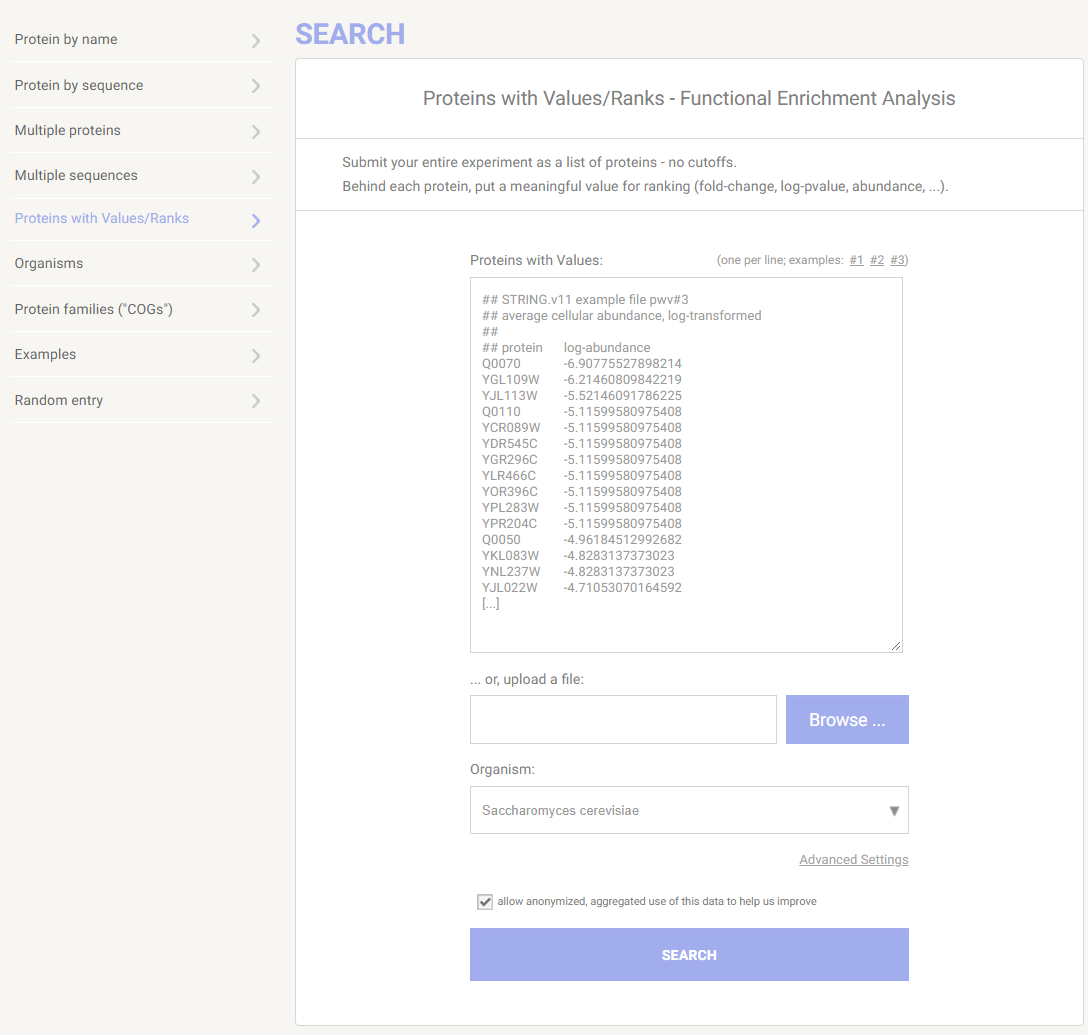Click the arrow icon for Random entry
Screen dimensions: 1088x1035
pyautogui.click(x=256, y=401)
